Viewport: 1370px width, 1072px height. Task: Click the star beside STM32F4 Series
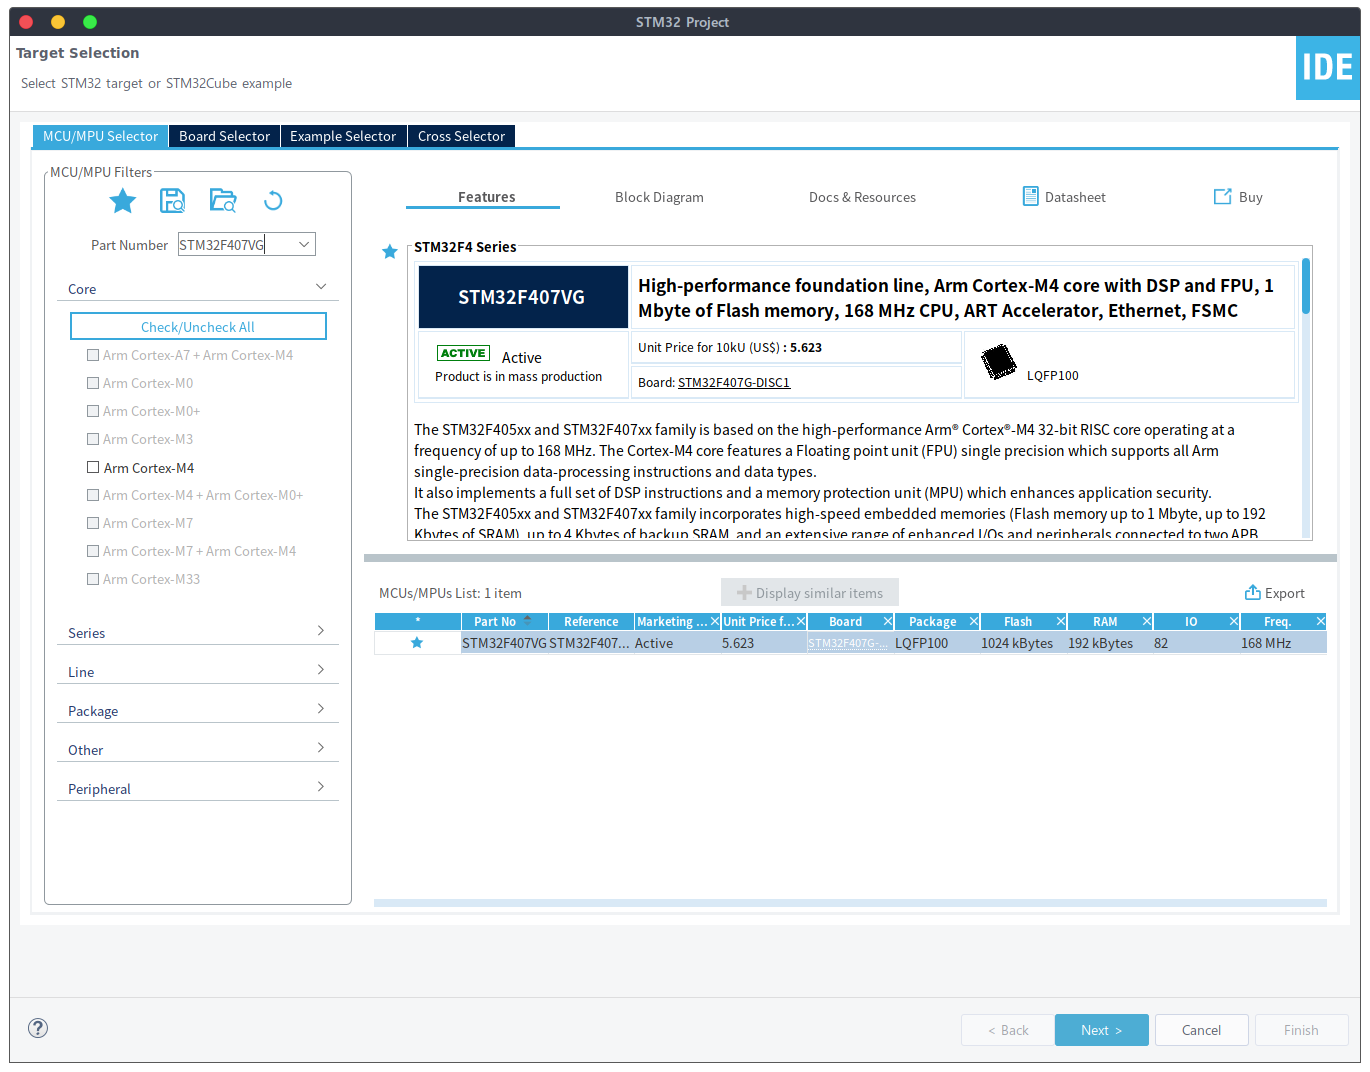390,252
